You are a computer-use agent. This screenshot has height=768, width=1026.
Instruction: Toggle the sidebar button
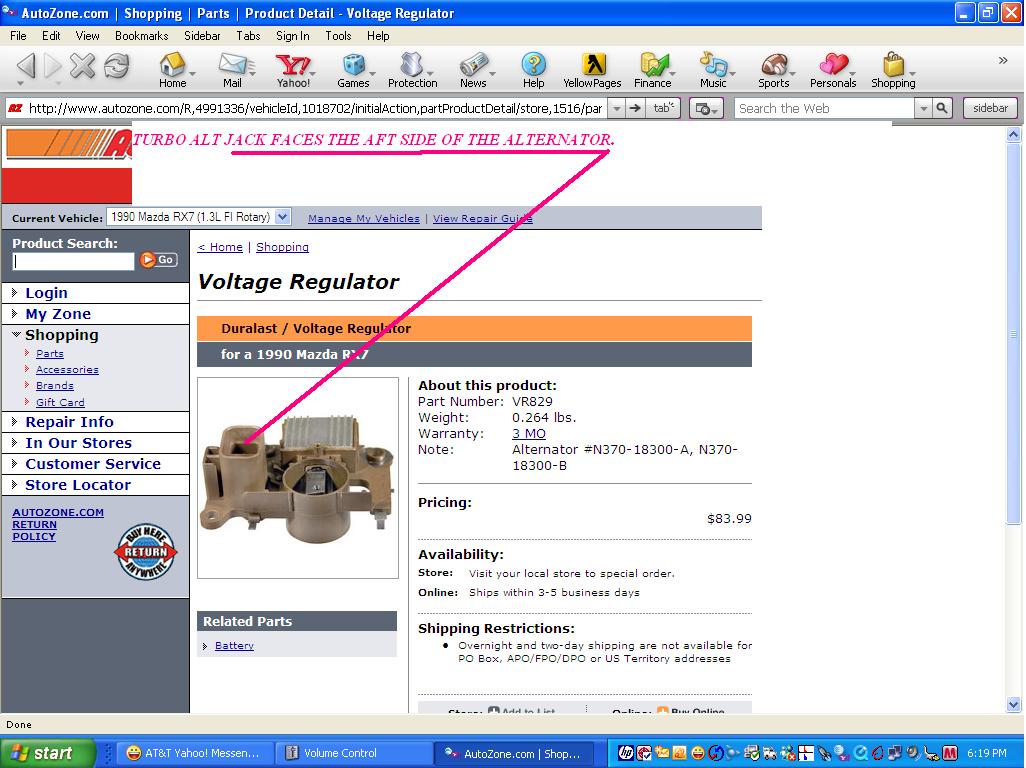[989, 108]
